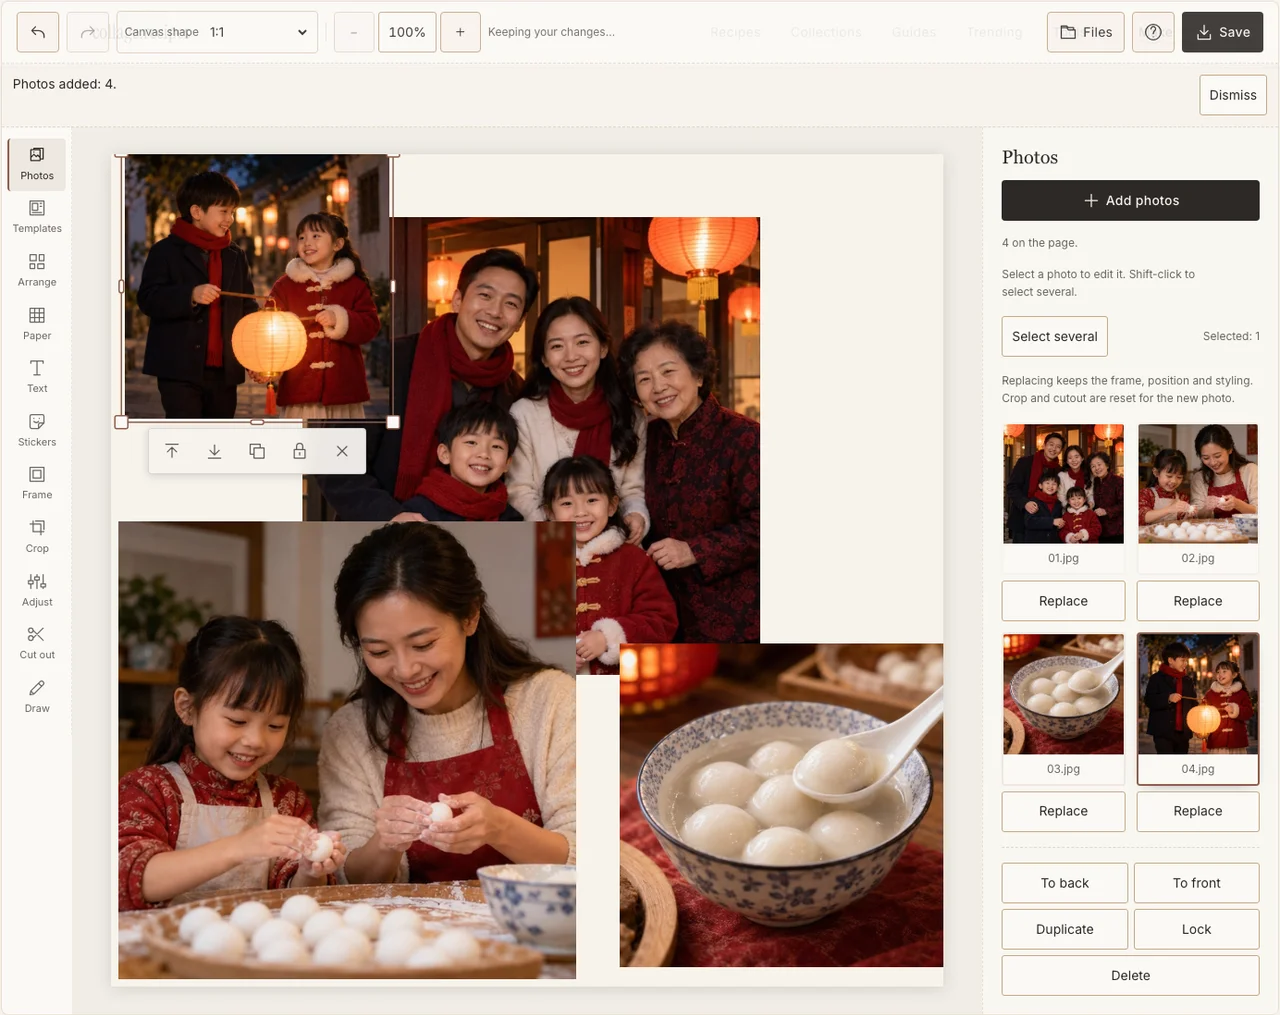Select the Paper tool
This screenshot has width=1280, height=1015.
37,324
